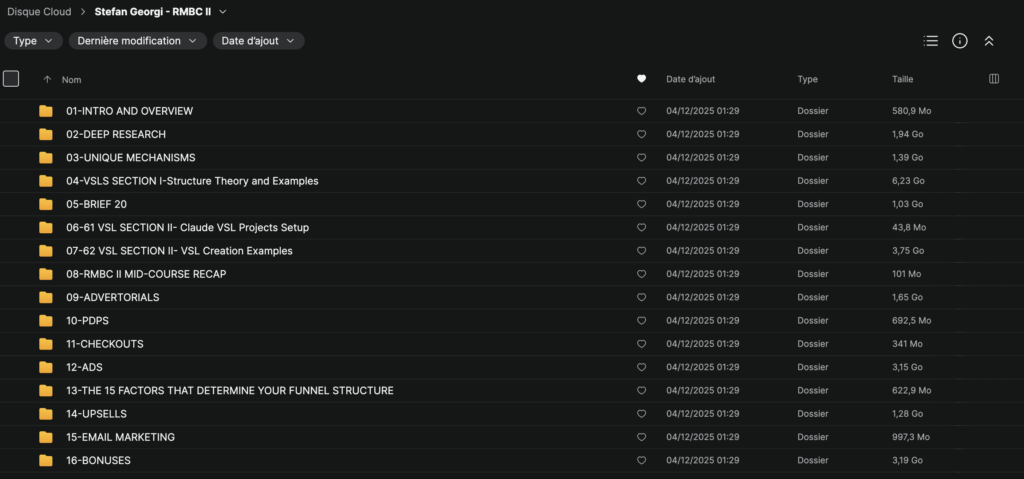The height and width of the screenshot is (479, 1024).
Task: Click folder icon of 12-ADS
Action: pos(46,367)
